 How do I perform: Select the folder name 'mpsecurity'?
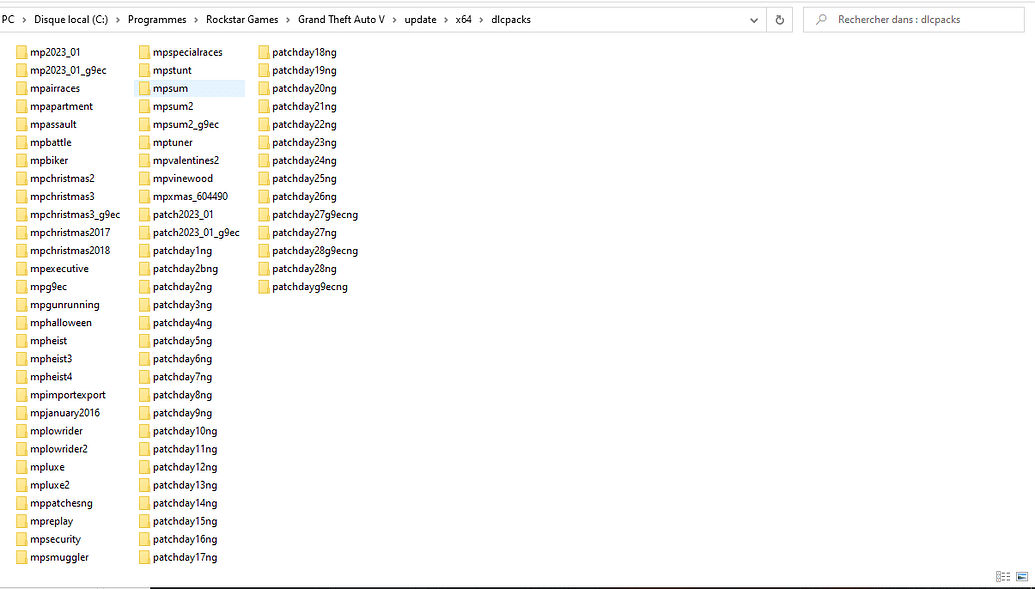55,539
